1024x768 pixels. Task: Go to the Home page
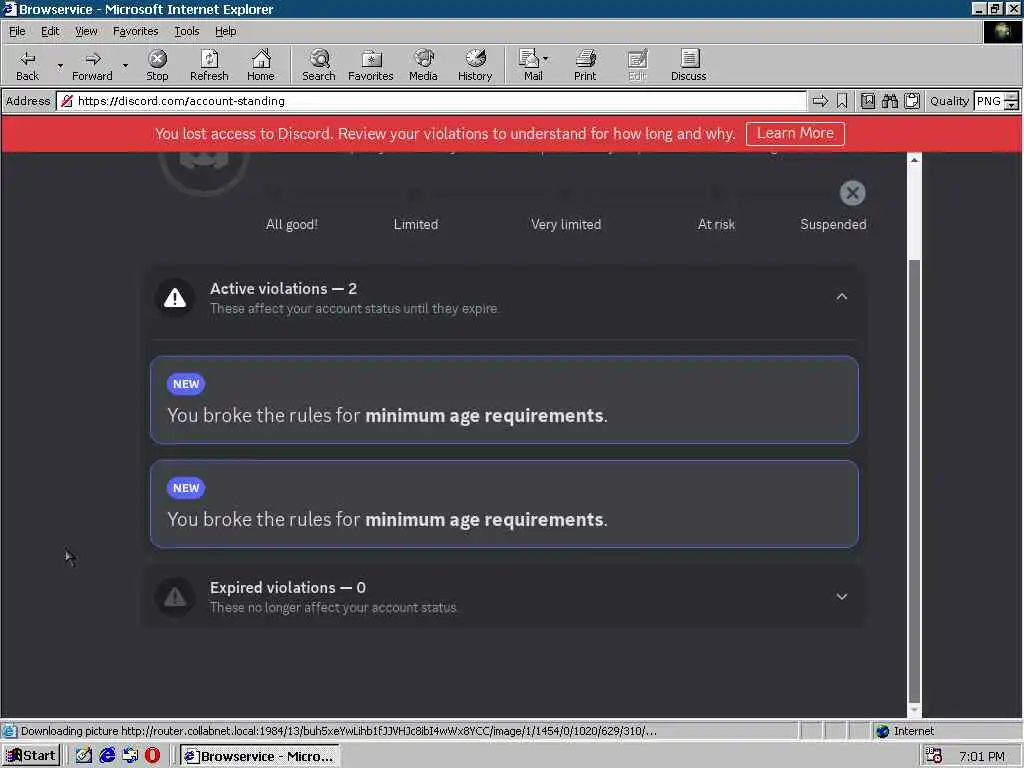(x=261, y=65)
